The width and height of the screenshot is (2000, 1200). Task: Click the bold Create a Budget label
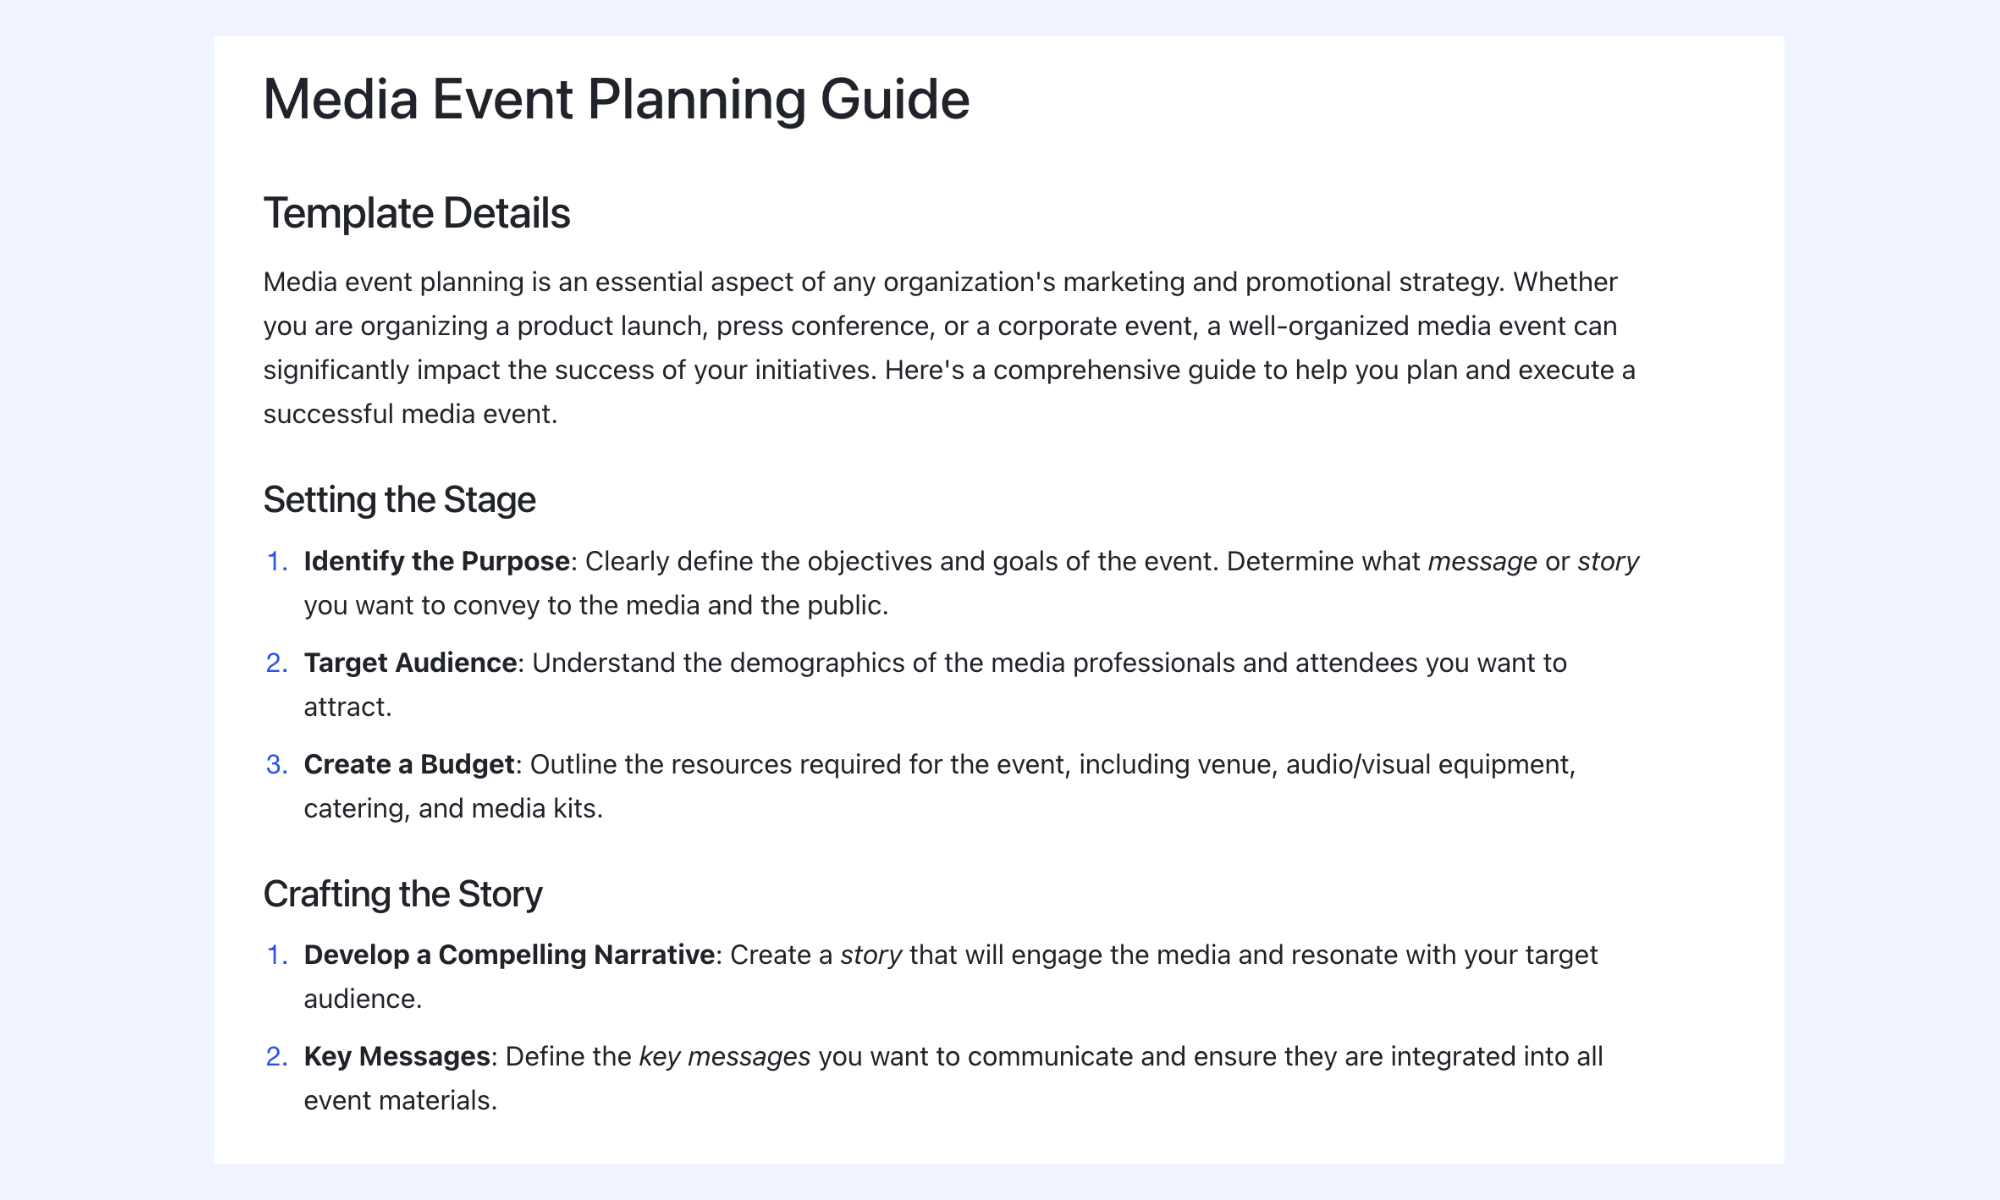click(x=409, y=764)
